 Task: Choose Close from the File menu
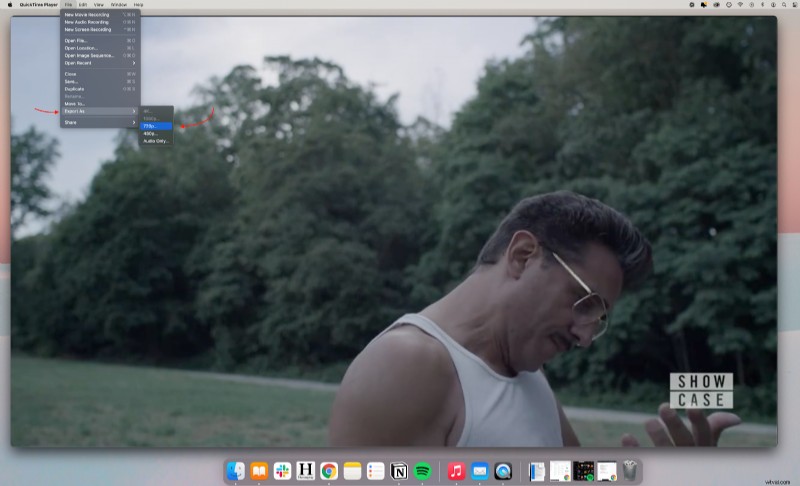pyautogui.click(x=100, y=74)
